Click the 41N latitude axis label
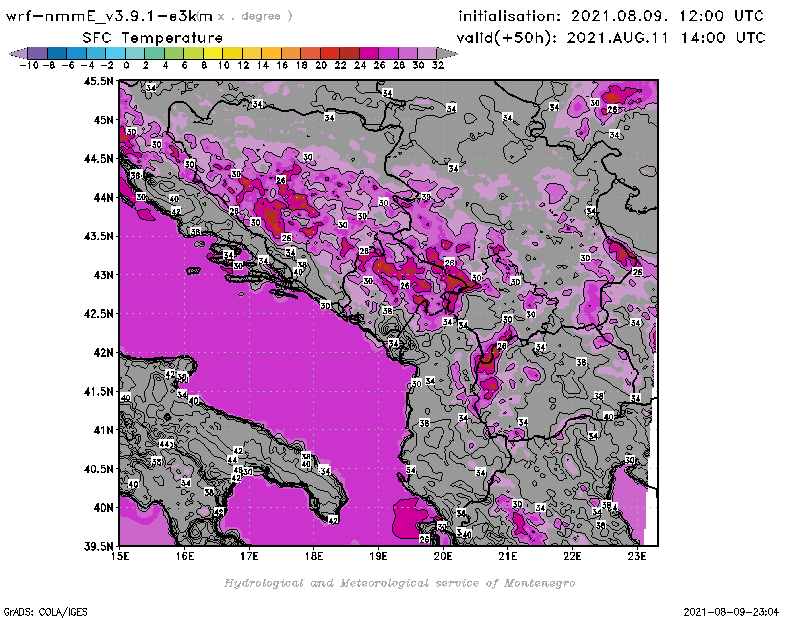The height and width of the screenshot is (618, 800). tap(103, 430)
